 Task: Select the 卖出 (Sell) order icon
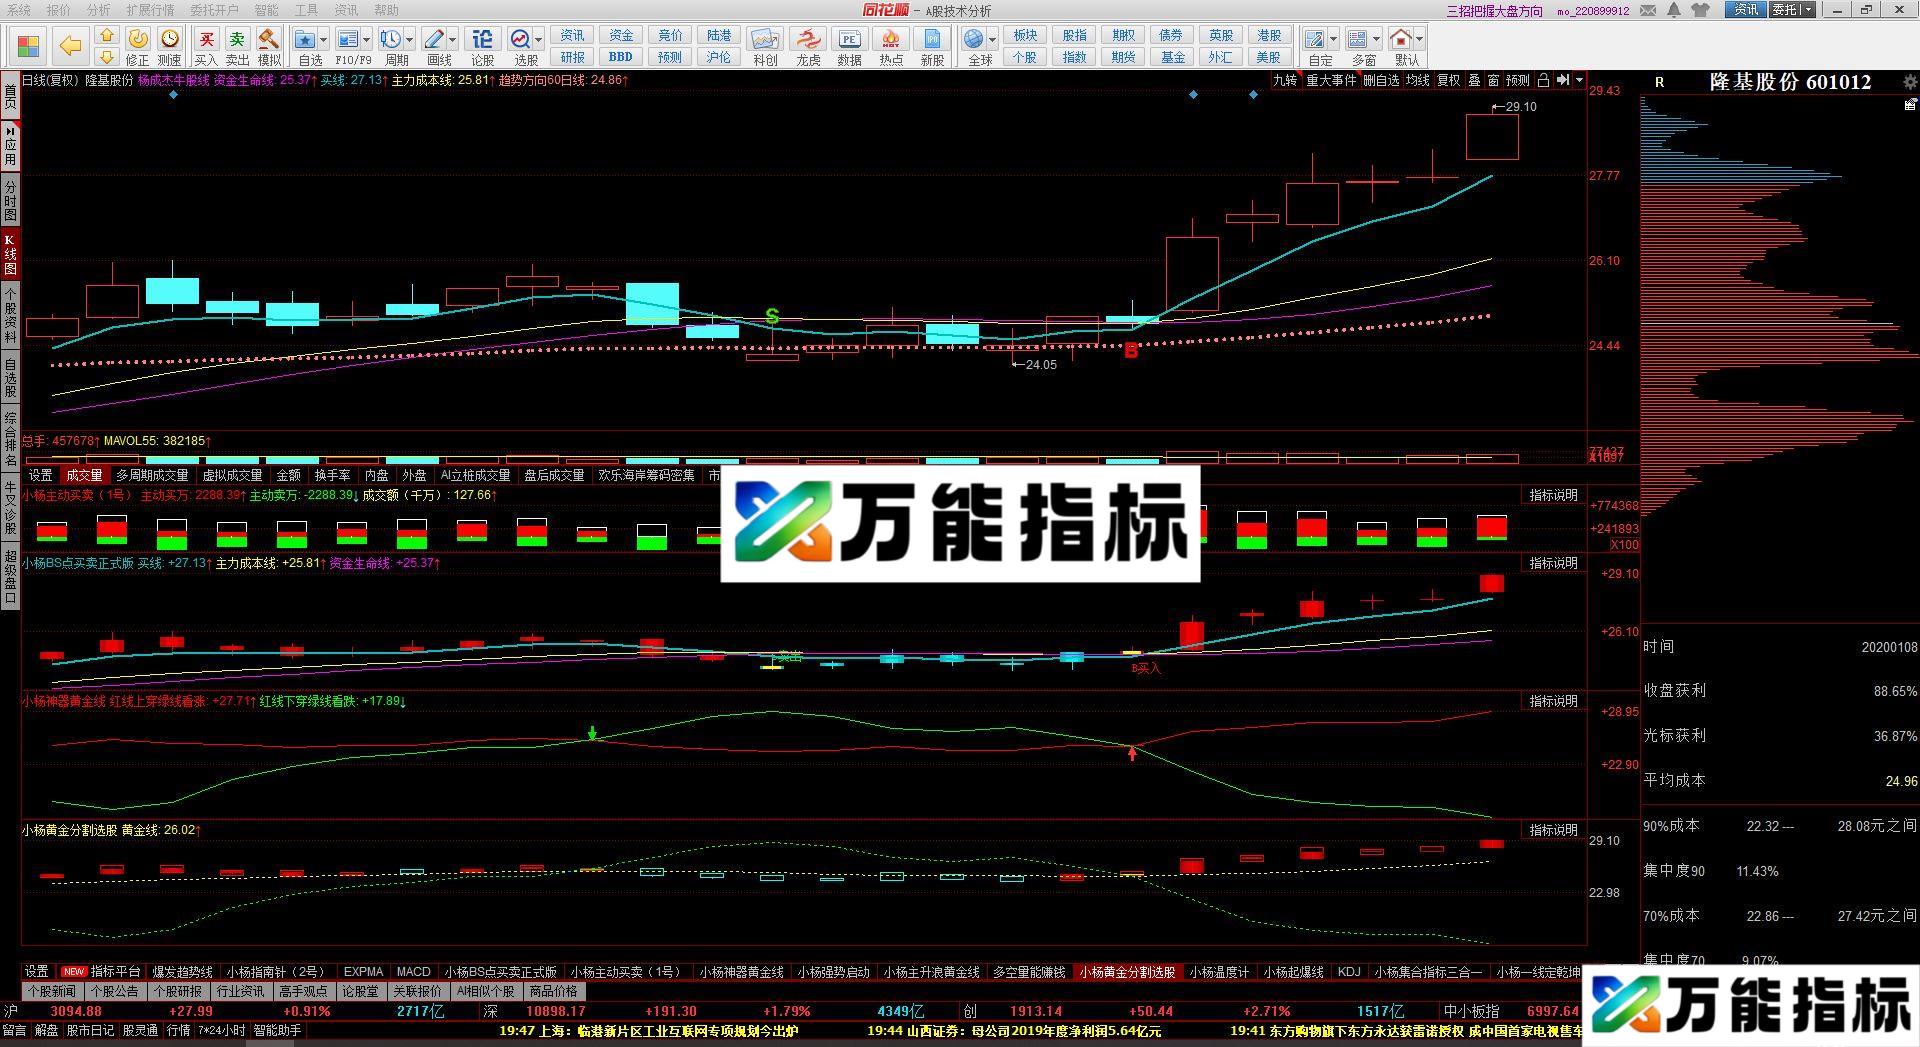(236, 40)
